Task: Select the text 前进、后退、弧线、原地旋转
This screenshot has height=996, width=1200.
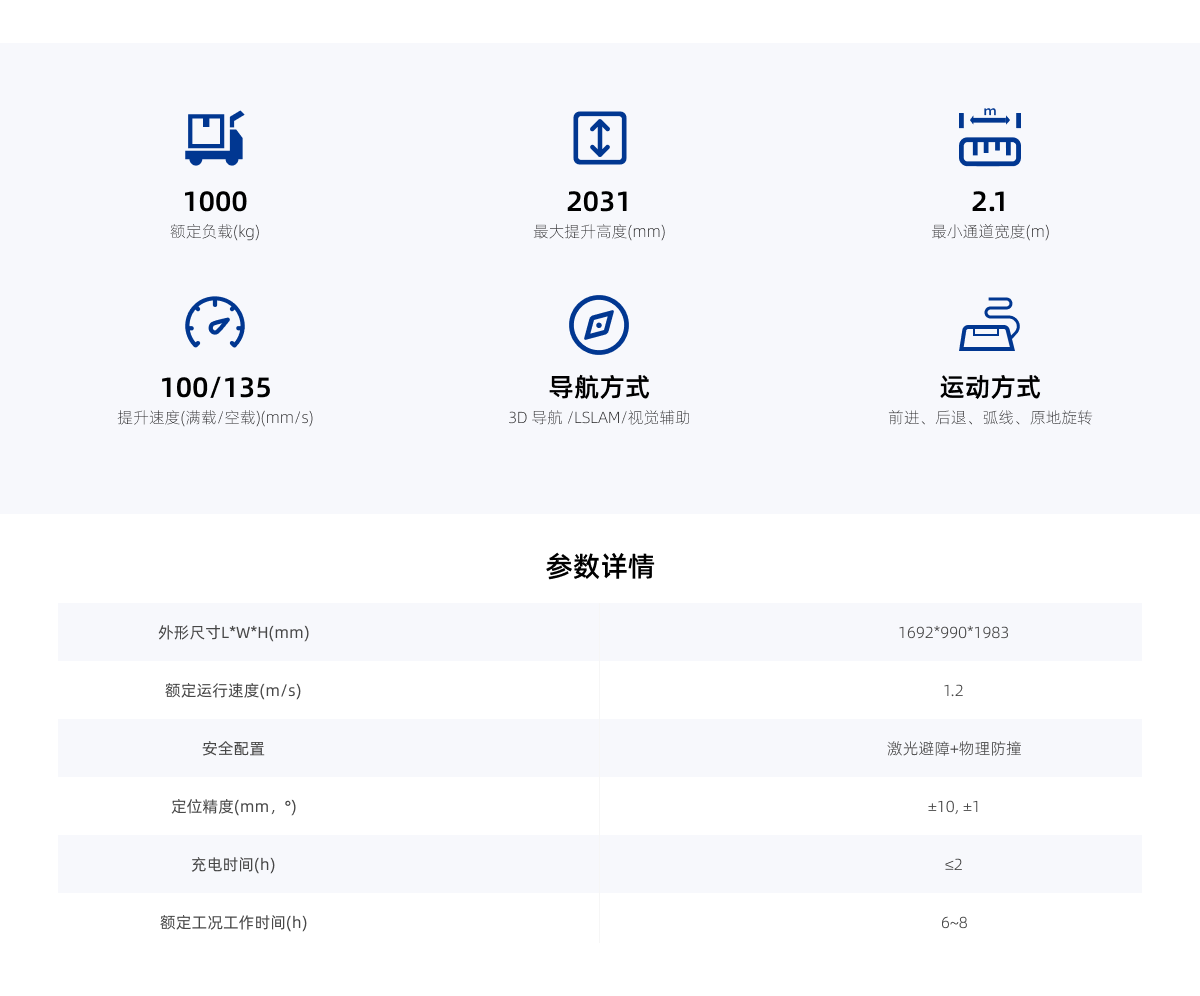Action: (x=990, y=418)
